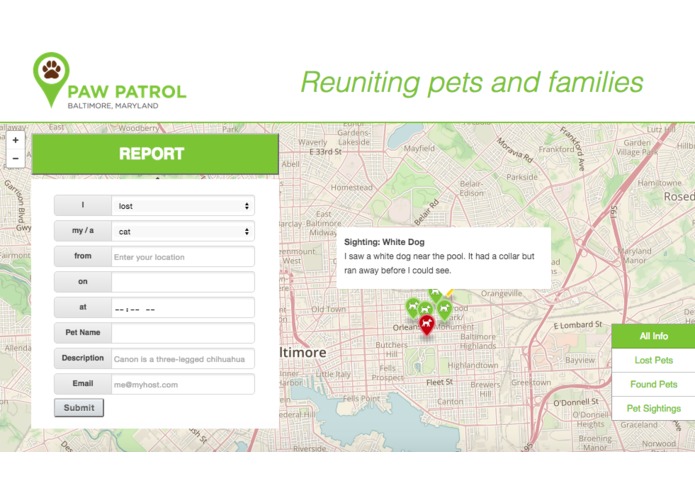The image size is (695, 494).
Task: Click the 'Parkside' map label
Action: 522,177
